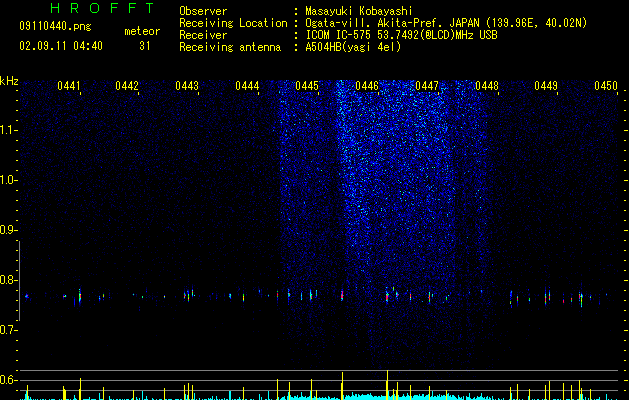629x400 pixels.
Task: Click the ICOM IC-575 receiver text
Action: coord(402,35)
